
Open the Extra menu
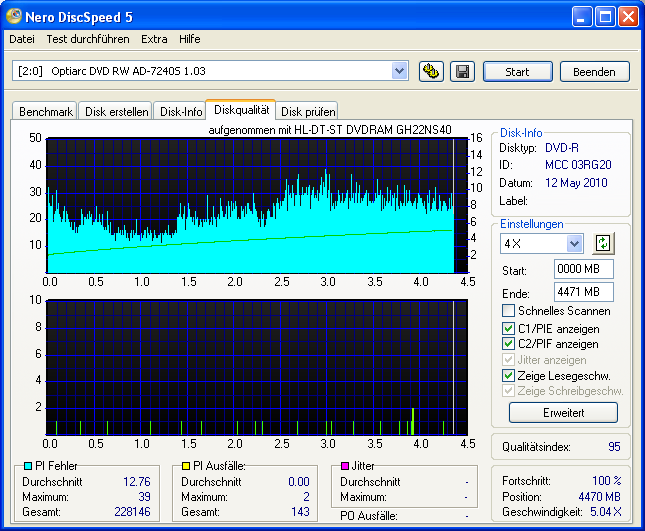154,39
